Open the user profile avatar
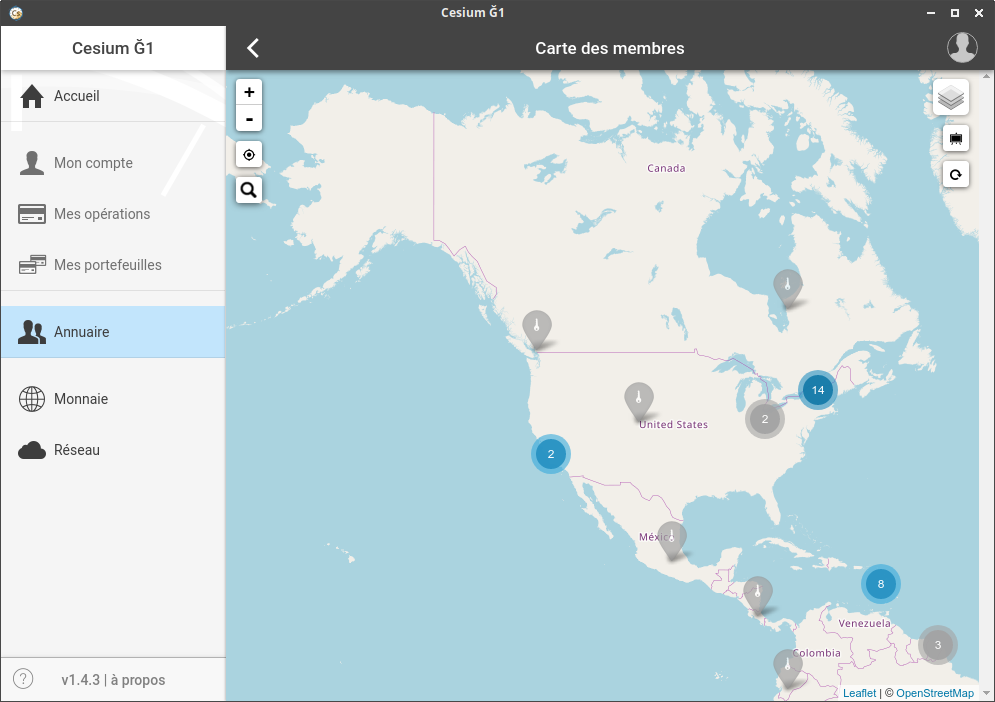The height and width of the screenshot is (702, 995). click(x=962, y=48)
